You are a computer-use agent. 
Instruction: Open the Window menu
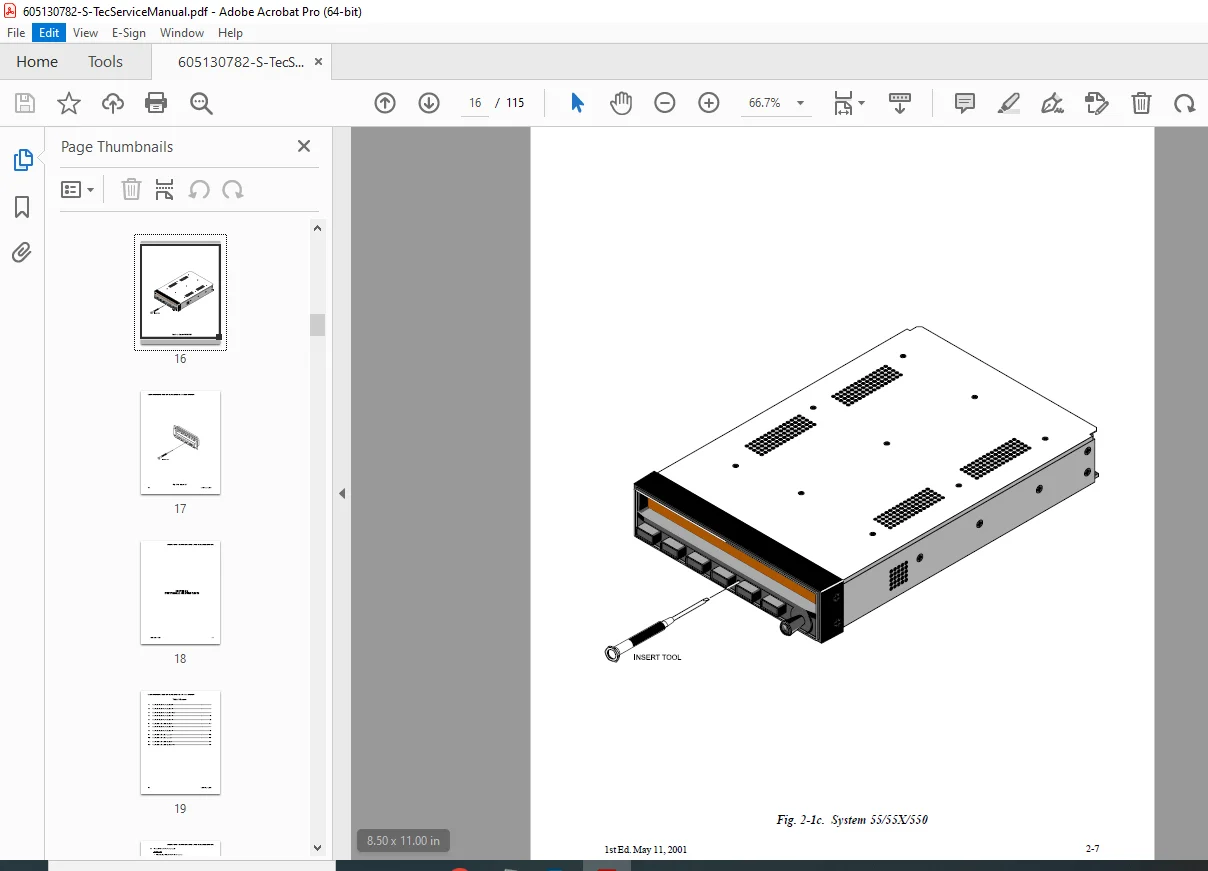pos(182,33)
